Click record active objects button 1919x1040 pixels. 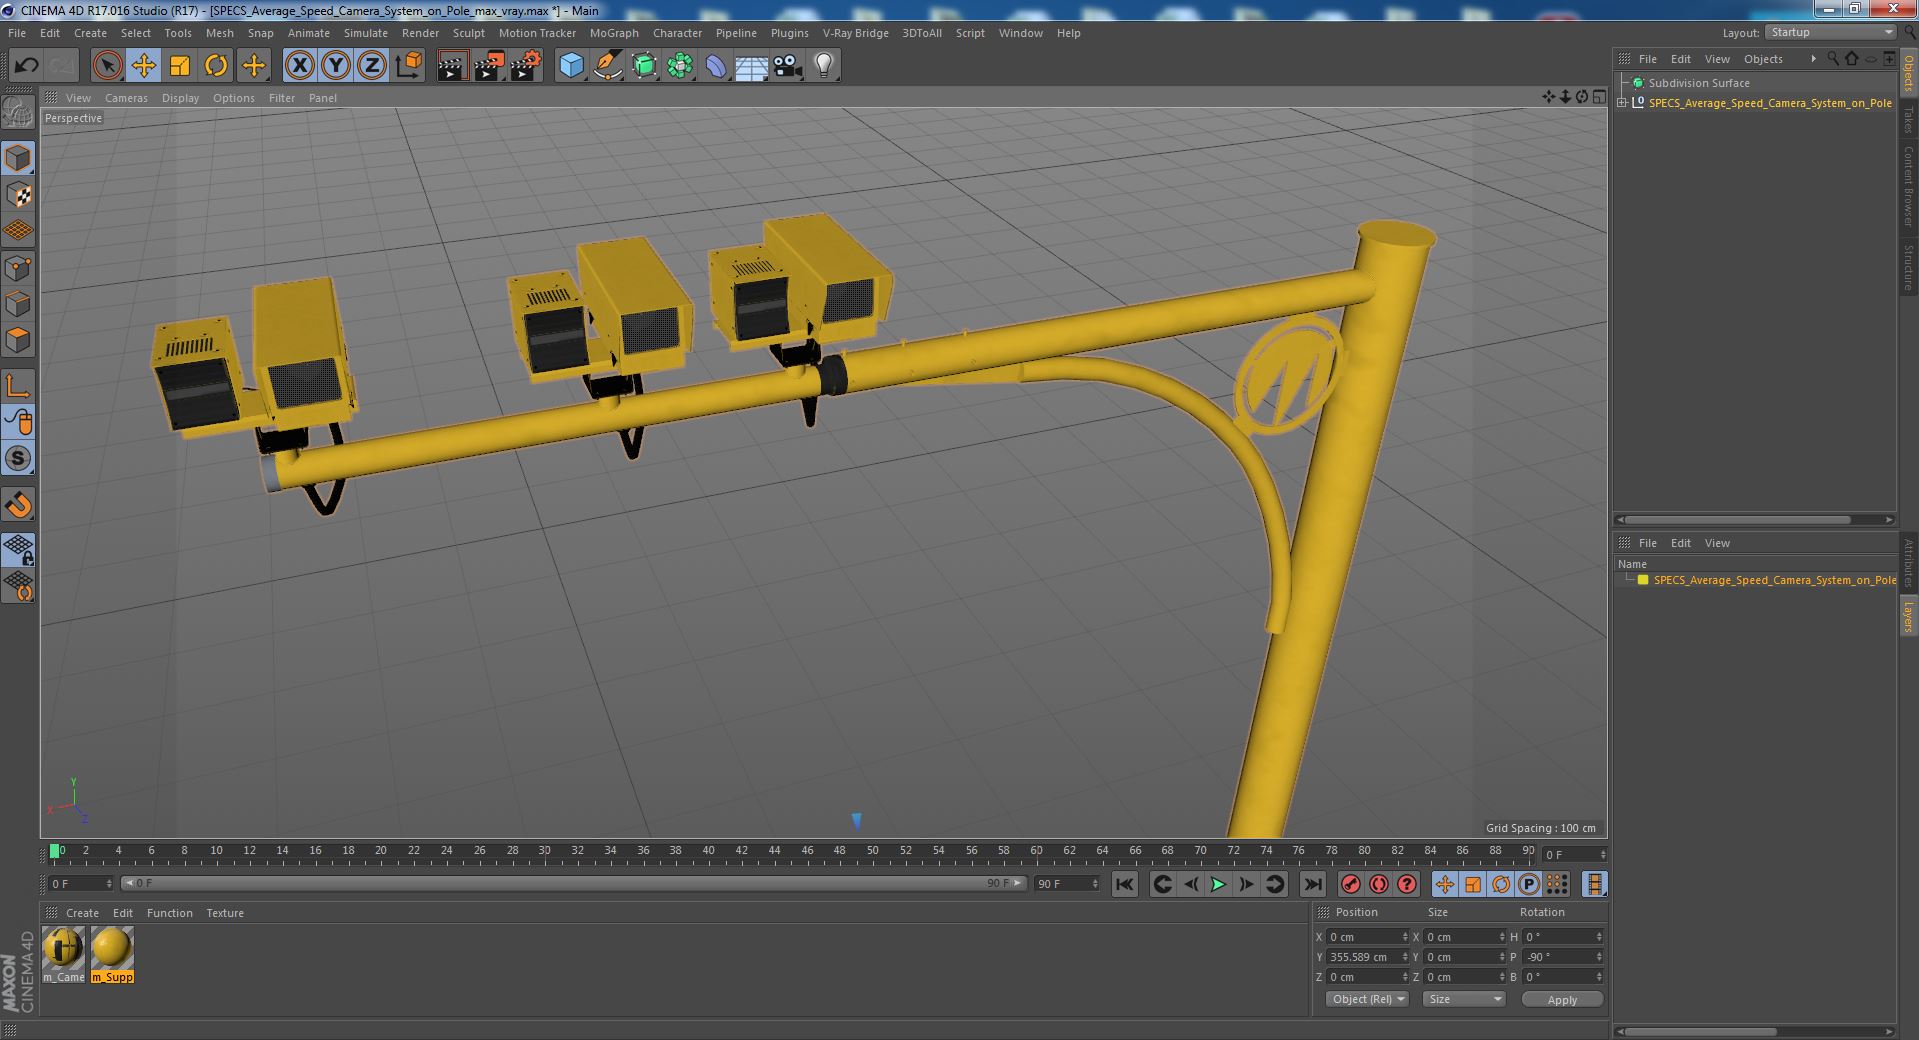point(1350,884)
